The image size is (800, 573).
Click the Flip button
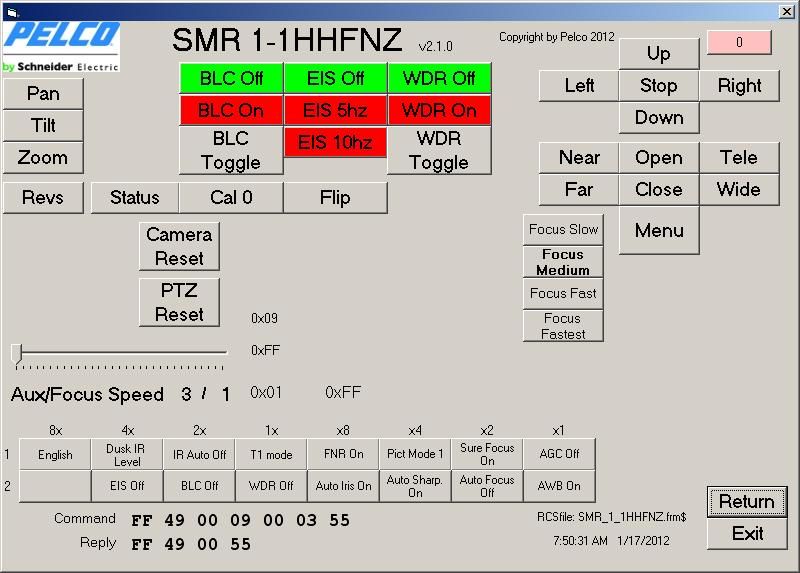[335, 197]
